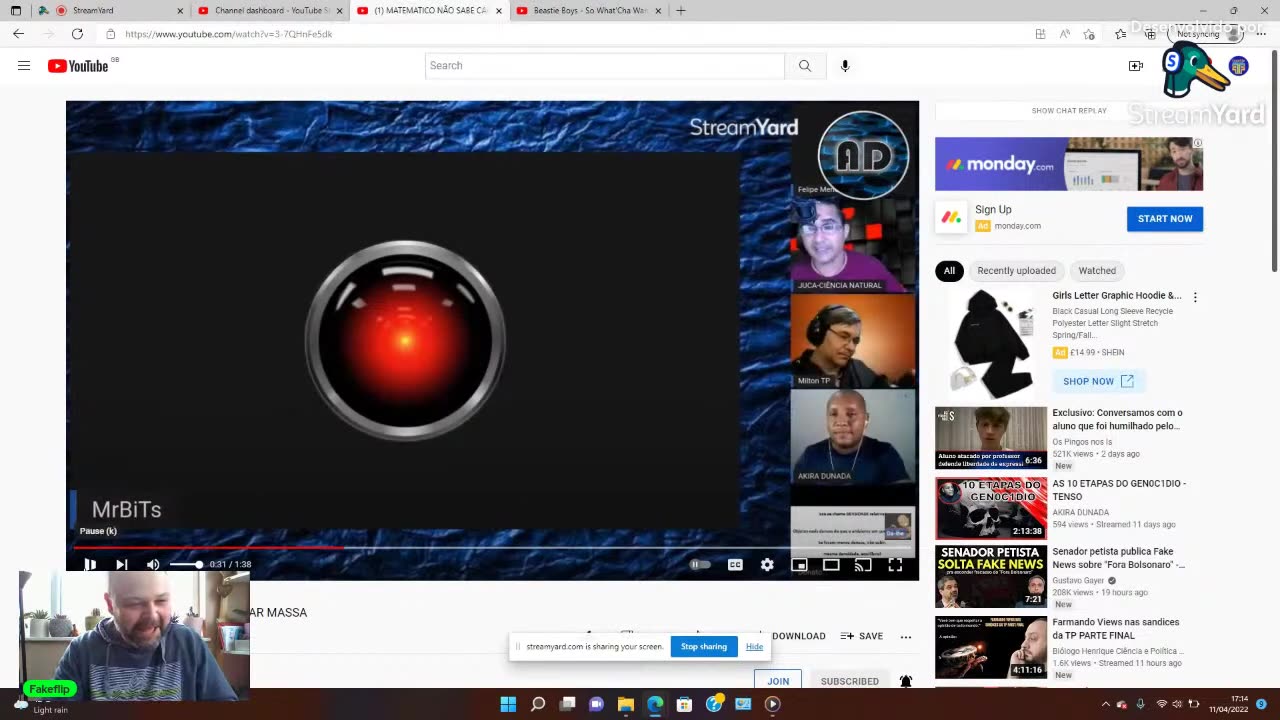Open Senador petista Fake News video thumbnail
This screenshot has width=1280, height=720.
coord(991,577)
